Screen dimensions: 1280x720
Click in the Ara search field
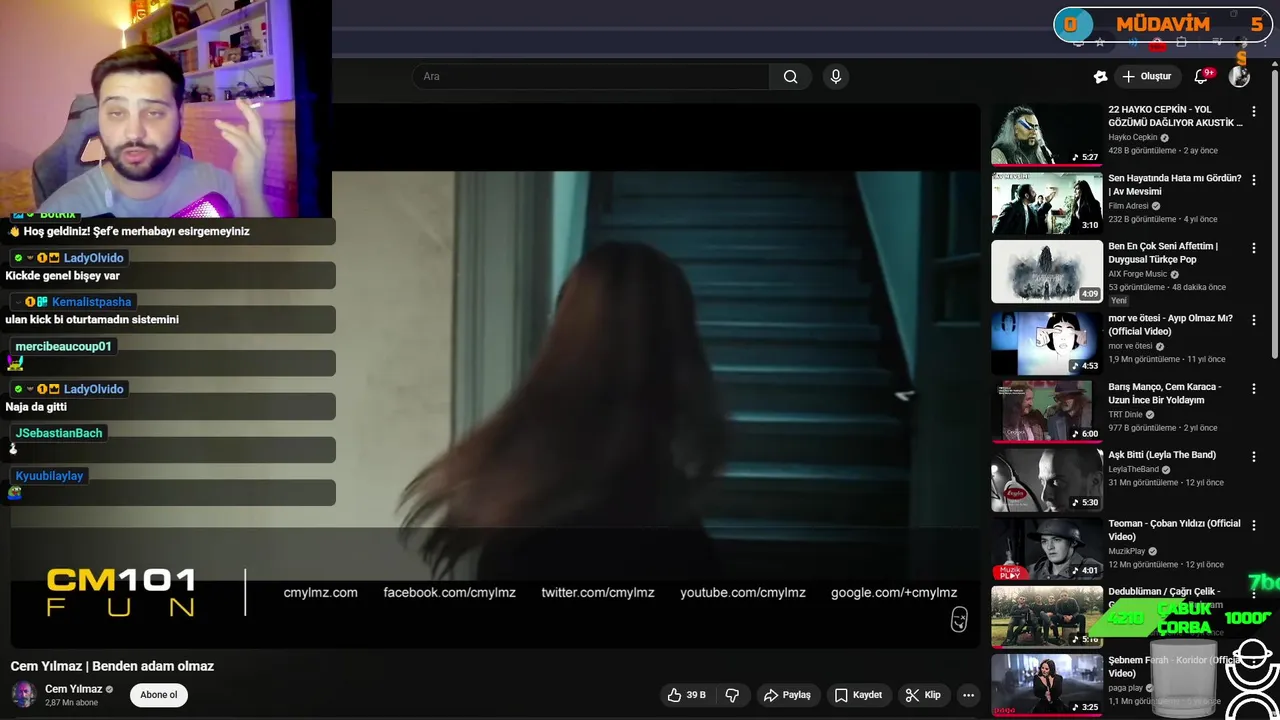coord(591,76)
